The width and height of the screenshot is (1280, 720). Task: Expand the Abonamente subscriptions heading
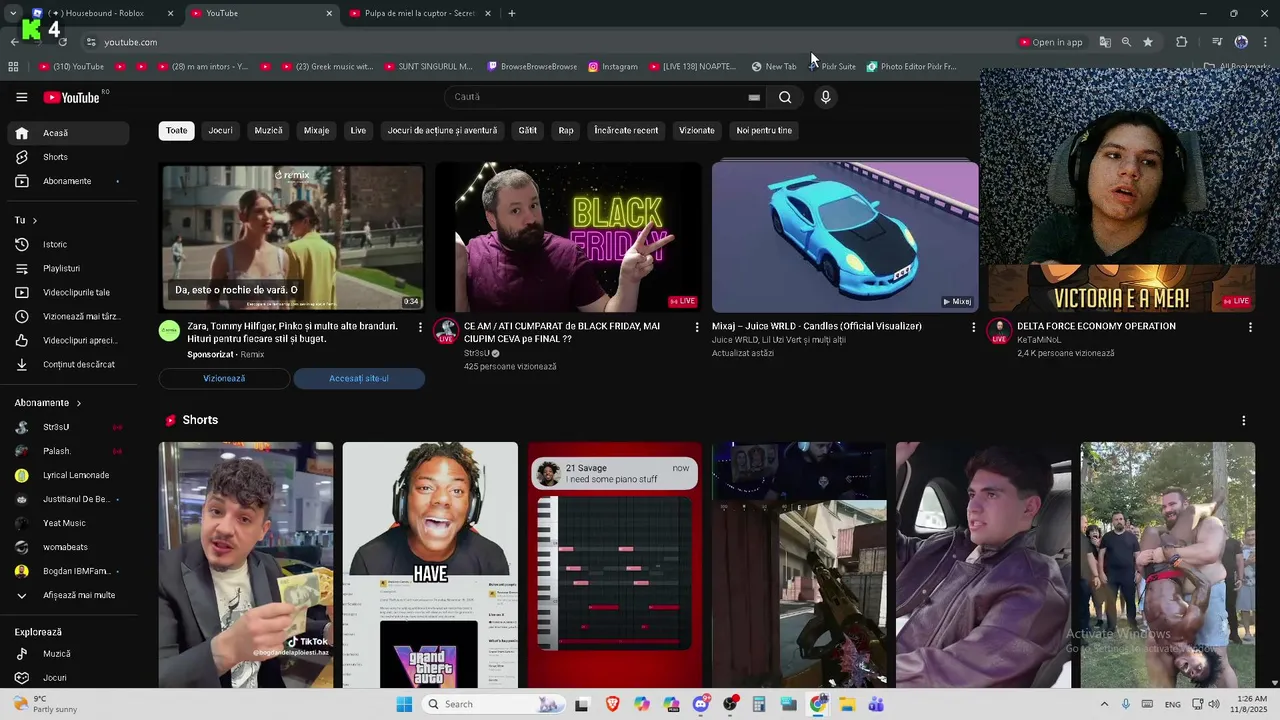click(x=48, y=403)
